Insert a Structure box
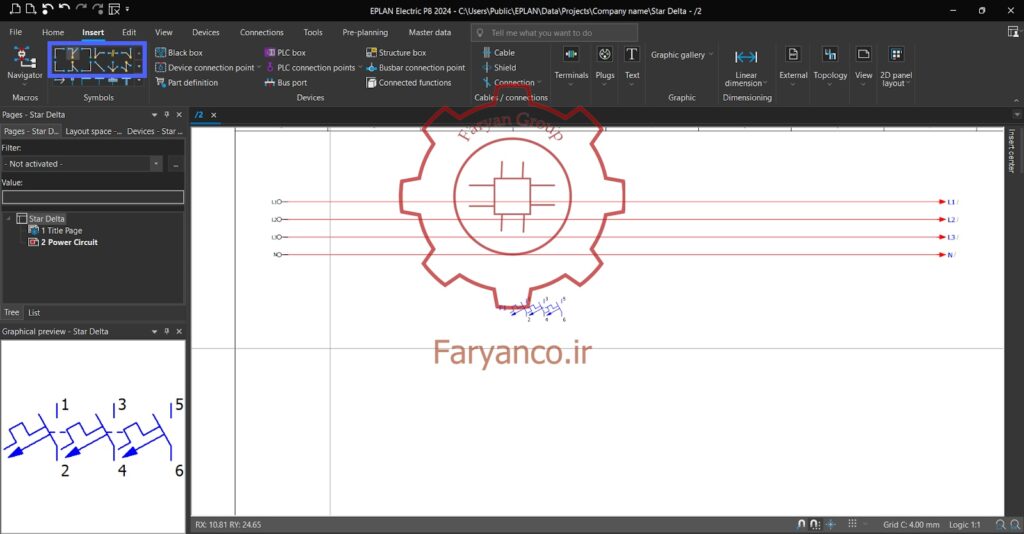The height and width of the screenshot is (534, 1024). [396, 52]
